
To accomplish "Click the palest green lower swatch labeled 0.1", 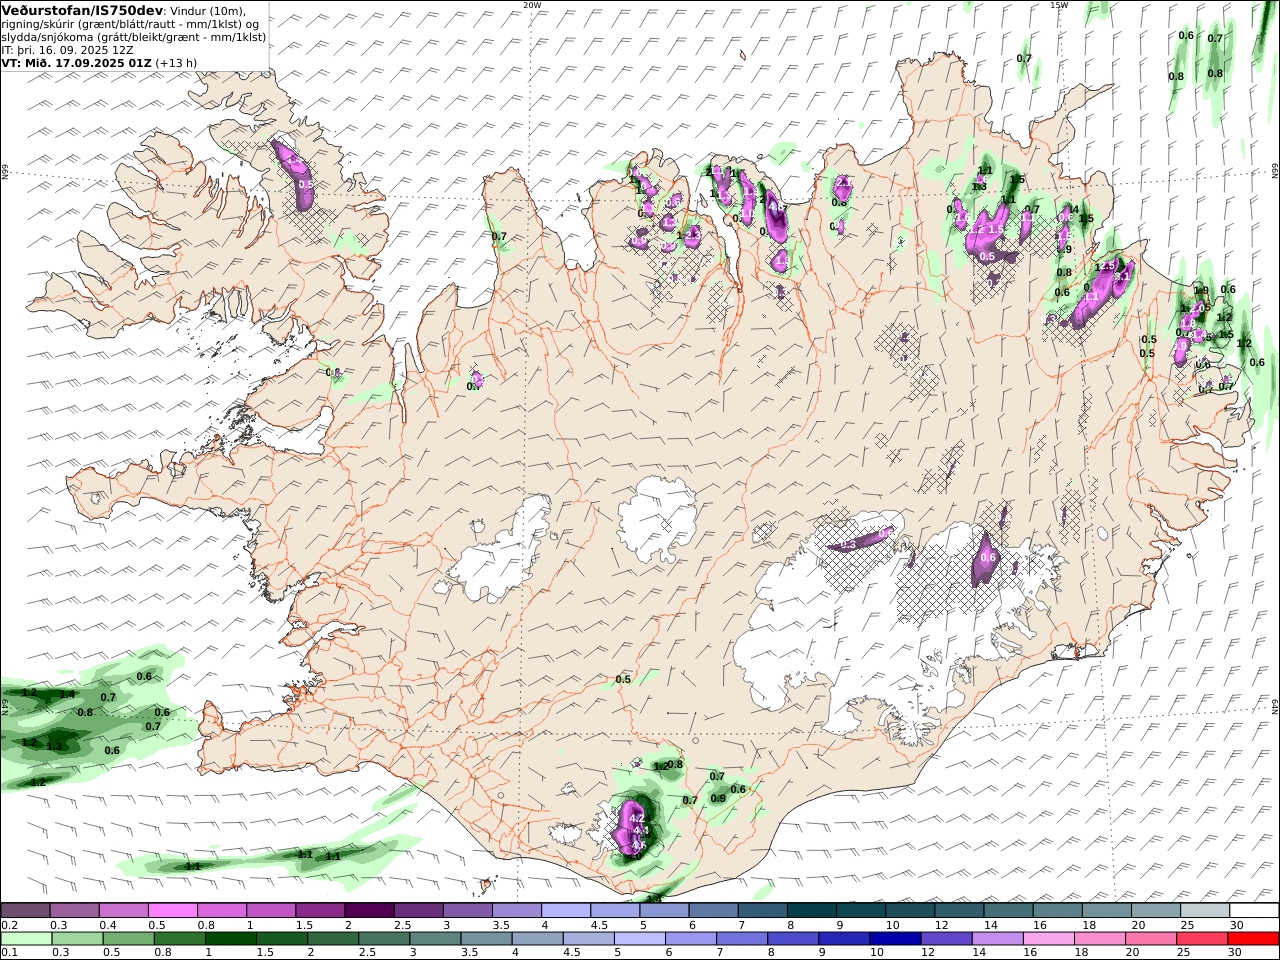I will (27, 938).
